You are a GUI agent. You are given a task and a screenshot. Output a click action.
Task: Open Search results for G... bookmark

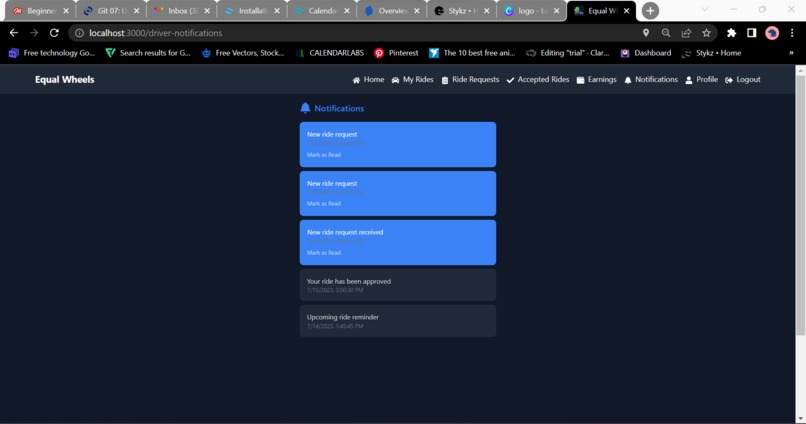point(148,53)
